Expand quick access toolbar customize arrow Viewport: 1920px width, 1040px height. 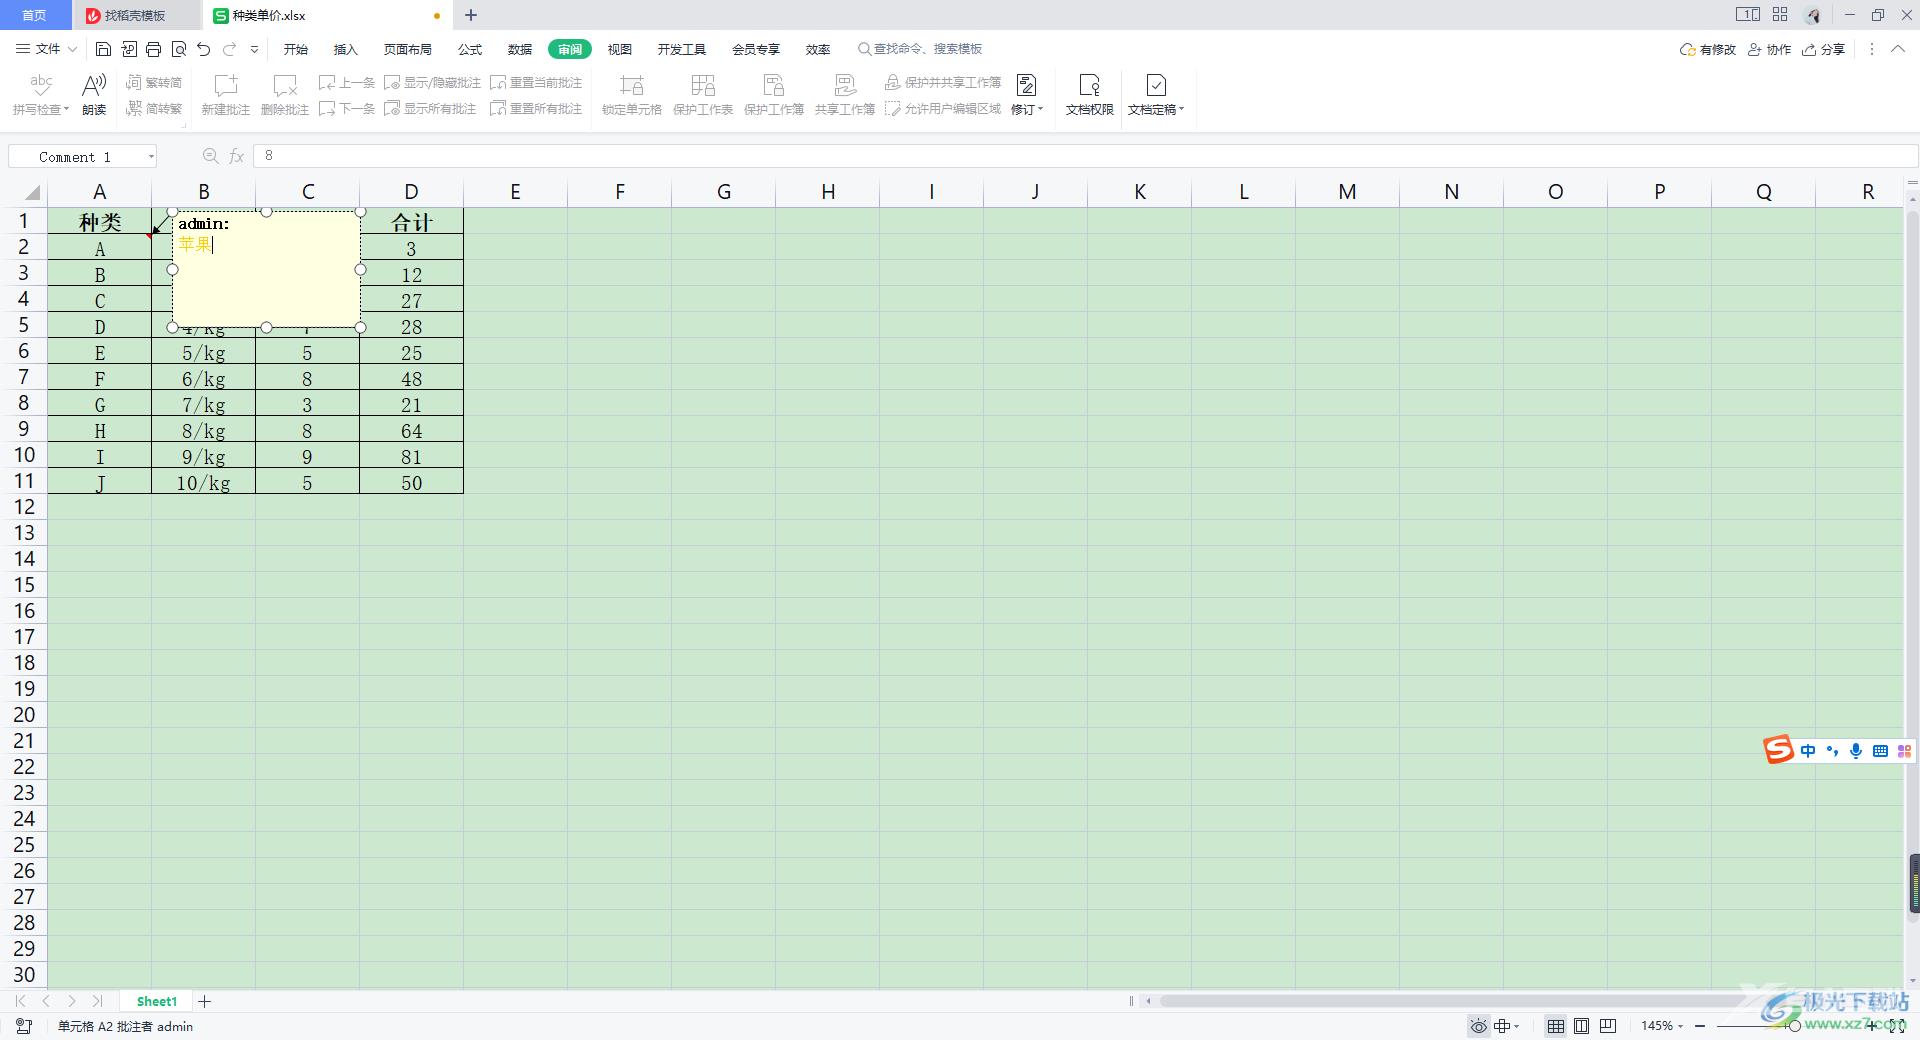(x=254, y=49)
